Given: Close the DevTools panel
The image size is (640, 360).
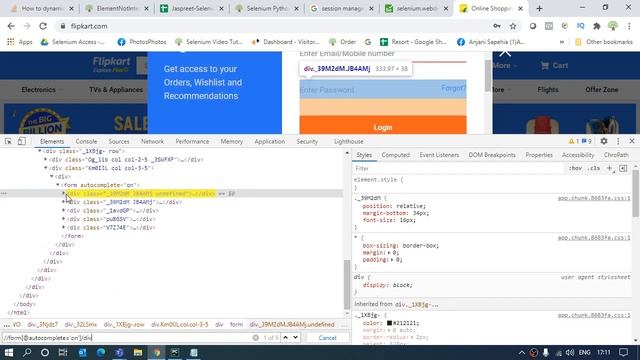Looking at the screenshot, I should click(x=632, y=141).
